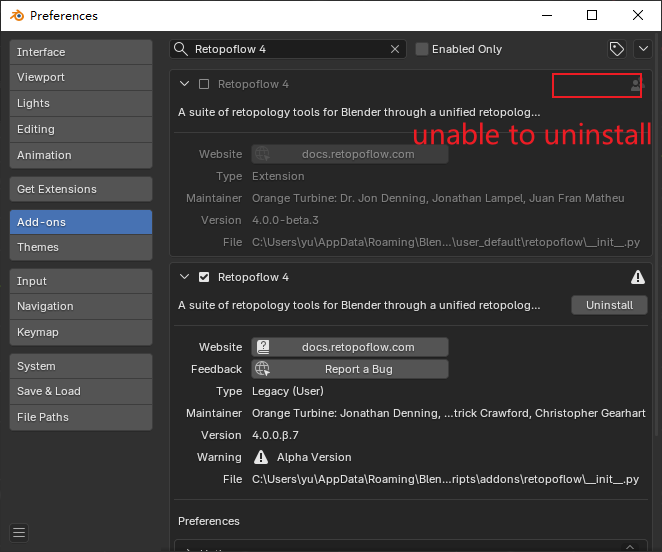
Task: Go to Animation preferences
Action: (x=81, y=155)
